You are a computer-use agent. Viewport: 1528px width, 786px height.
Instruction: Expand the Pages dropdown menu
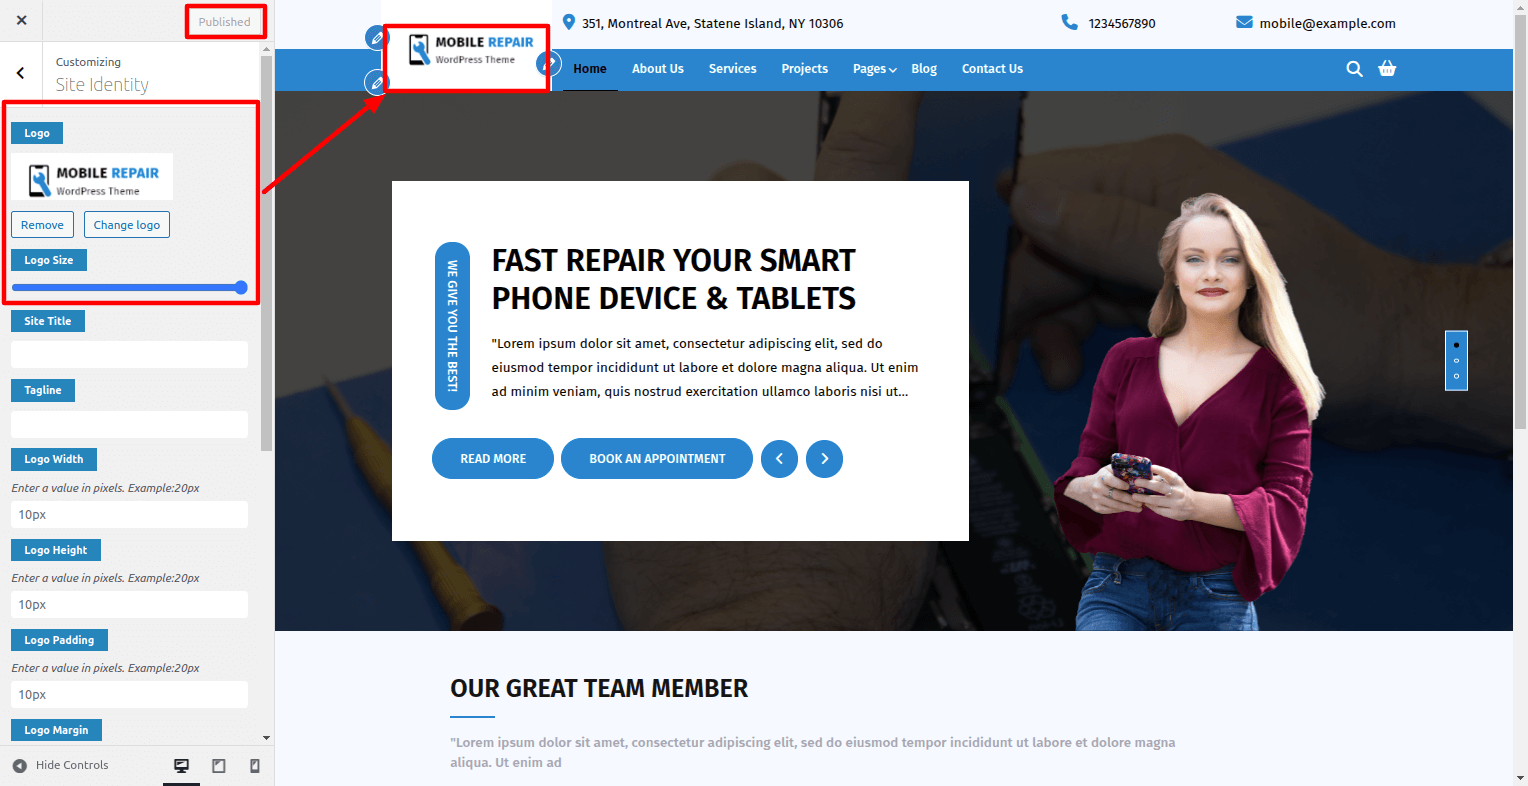[x=874, y=69]
